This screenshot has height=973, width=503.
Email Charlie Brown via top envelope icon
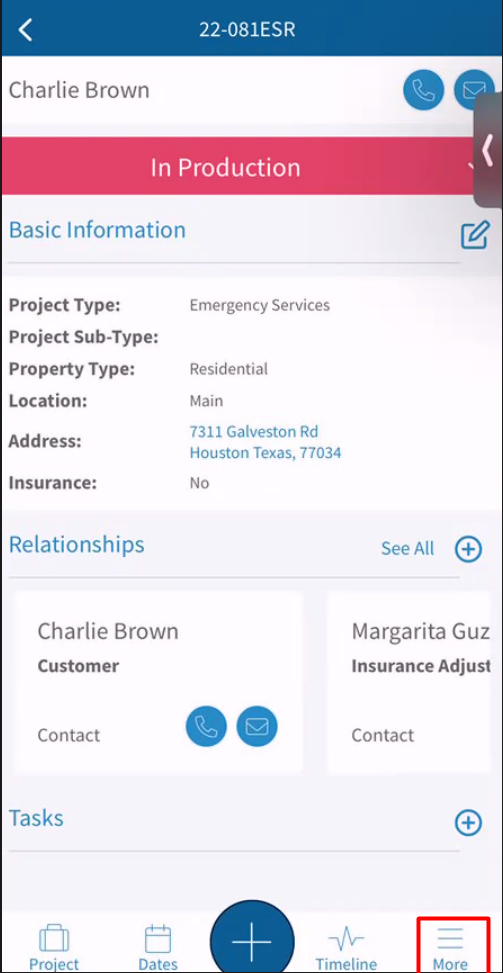point(474,91)
